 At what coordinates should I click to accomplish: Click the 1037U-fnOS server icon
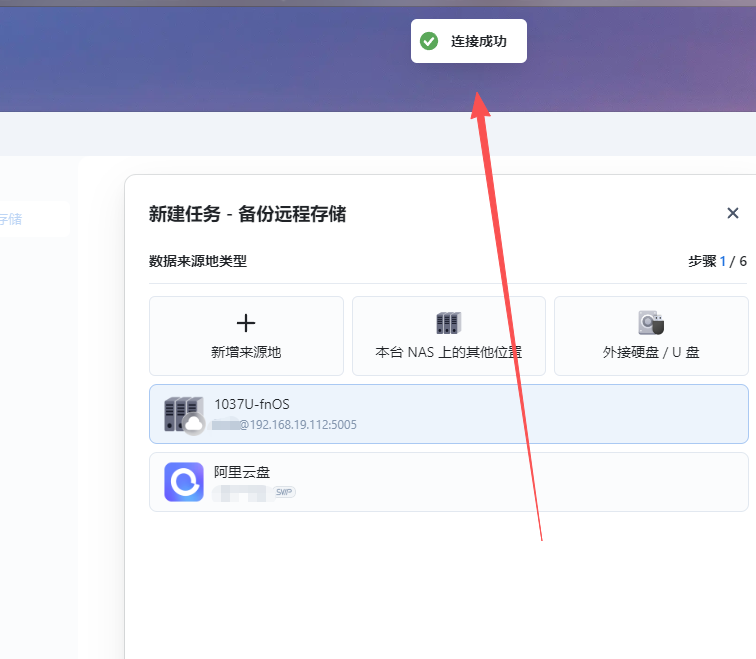coord(184,415)
